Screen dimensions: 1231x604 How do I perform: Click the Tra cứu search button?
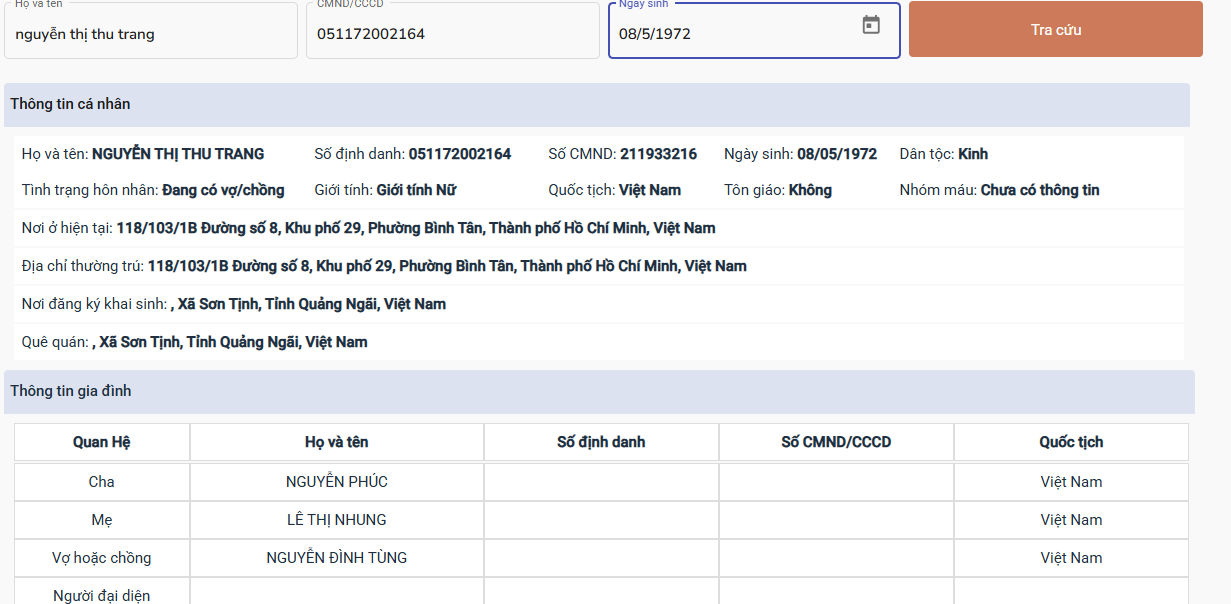click(x=1055, y=30)
